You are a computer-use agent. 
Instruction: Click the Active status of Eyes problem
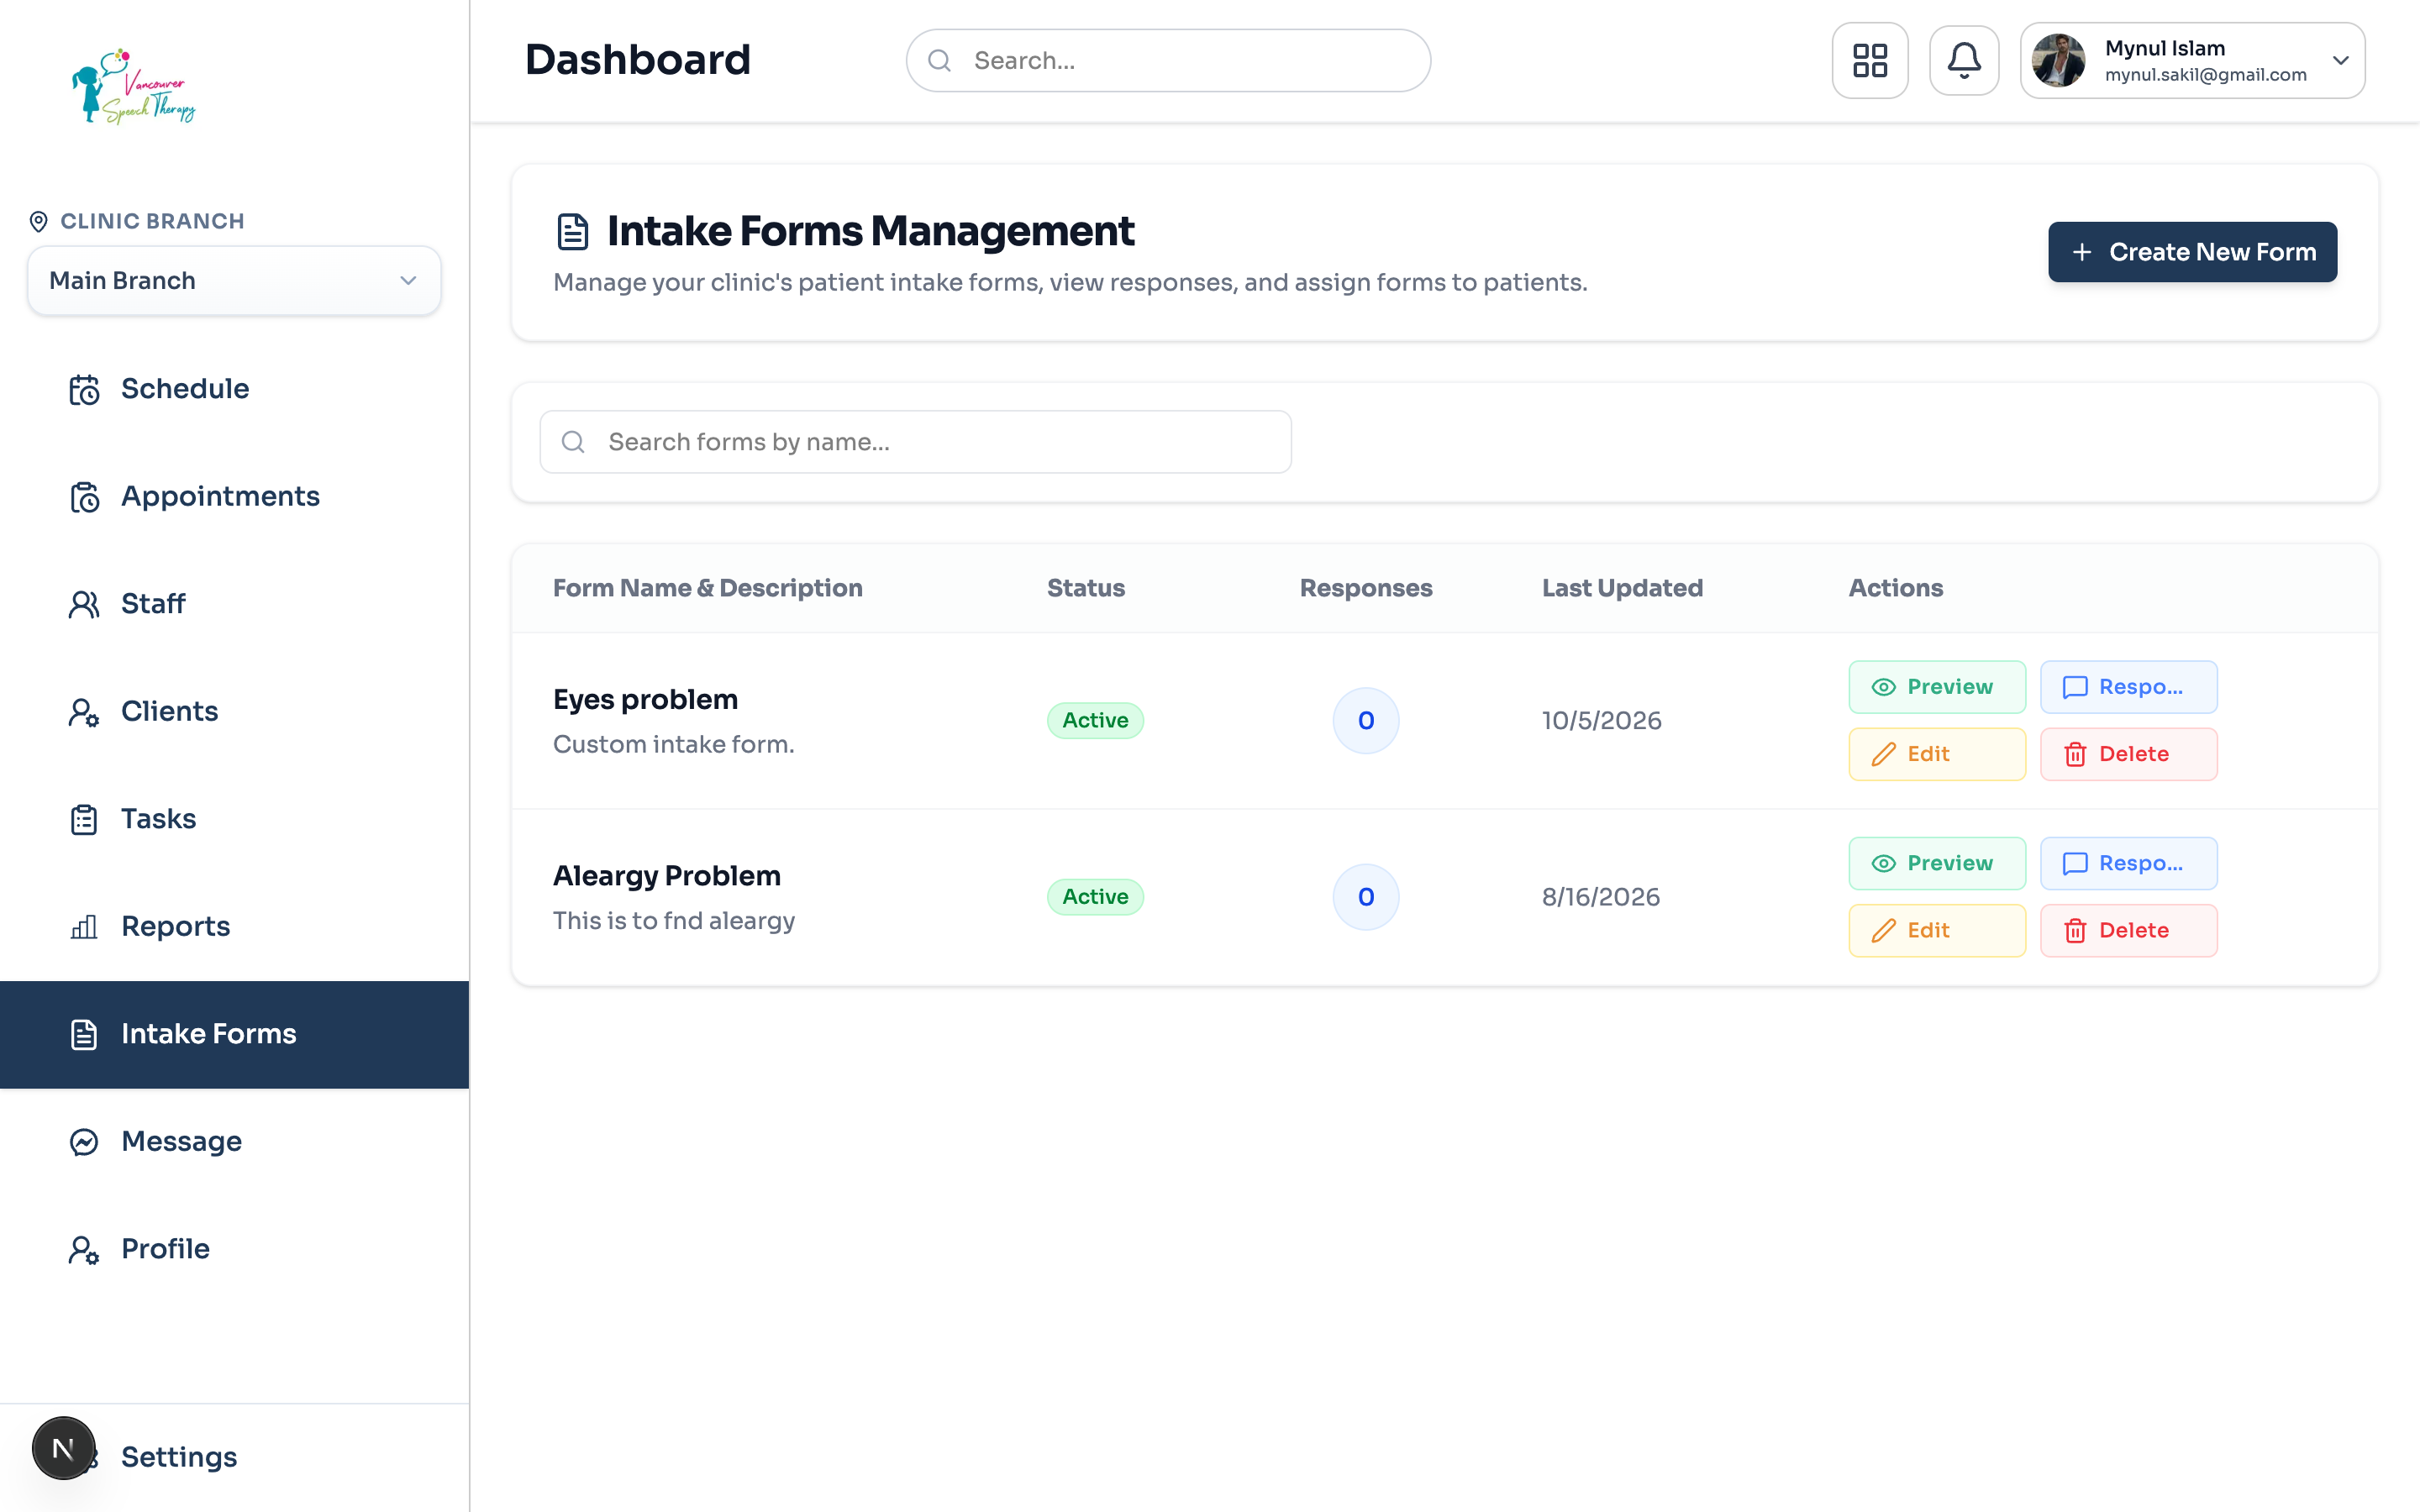pos(1095,720)
